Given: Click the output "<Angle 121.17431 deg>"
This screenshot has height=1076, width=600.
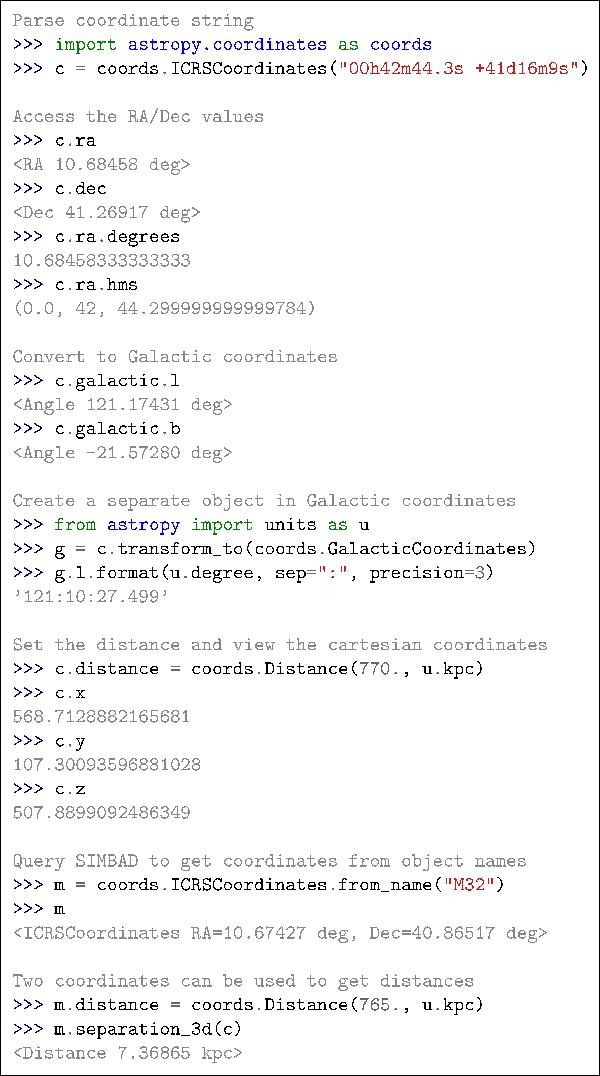Looking at the screenshot, I should [122, 405].
